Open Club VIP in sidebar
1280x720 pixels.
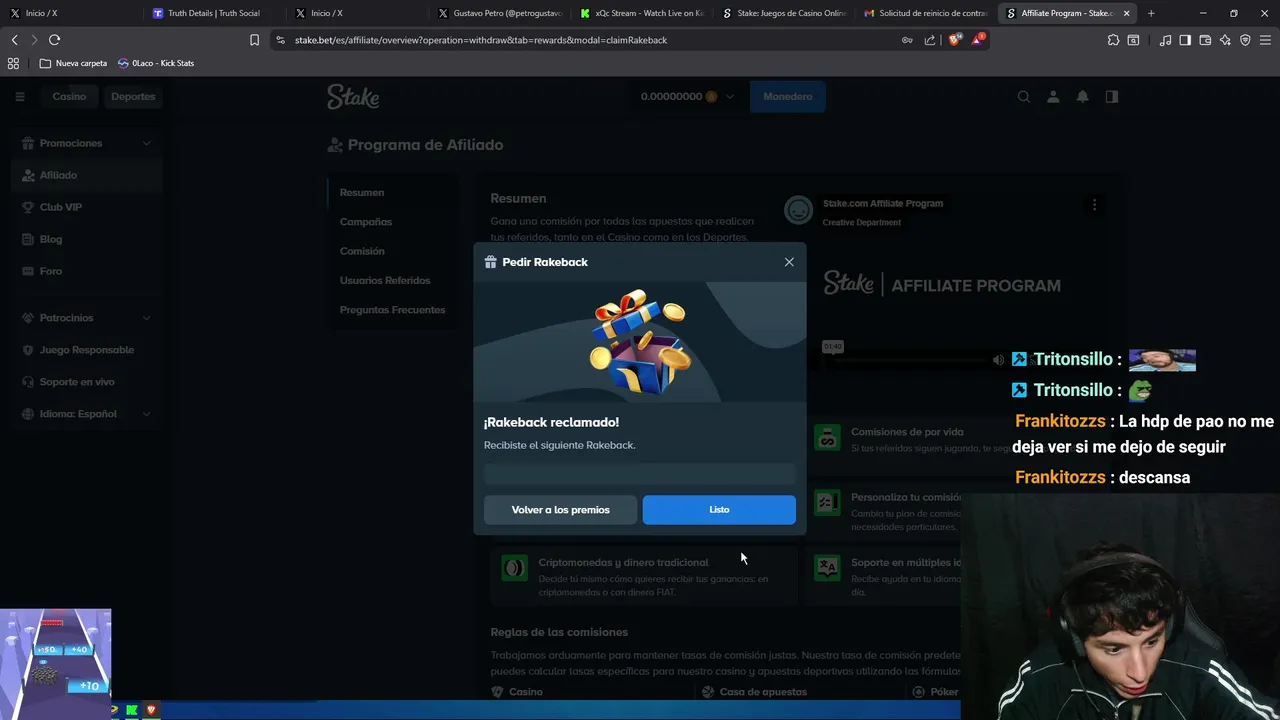(x=87, y=207)
